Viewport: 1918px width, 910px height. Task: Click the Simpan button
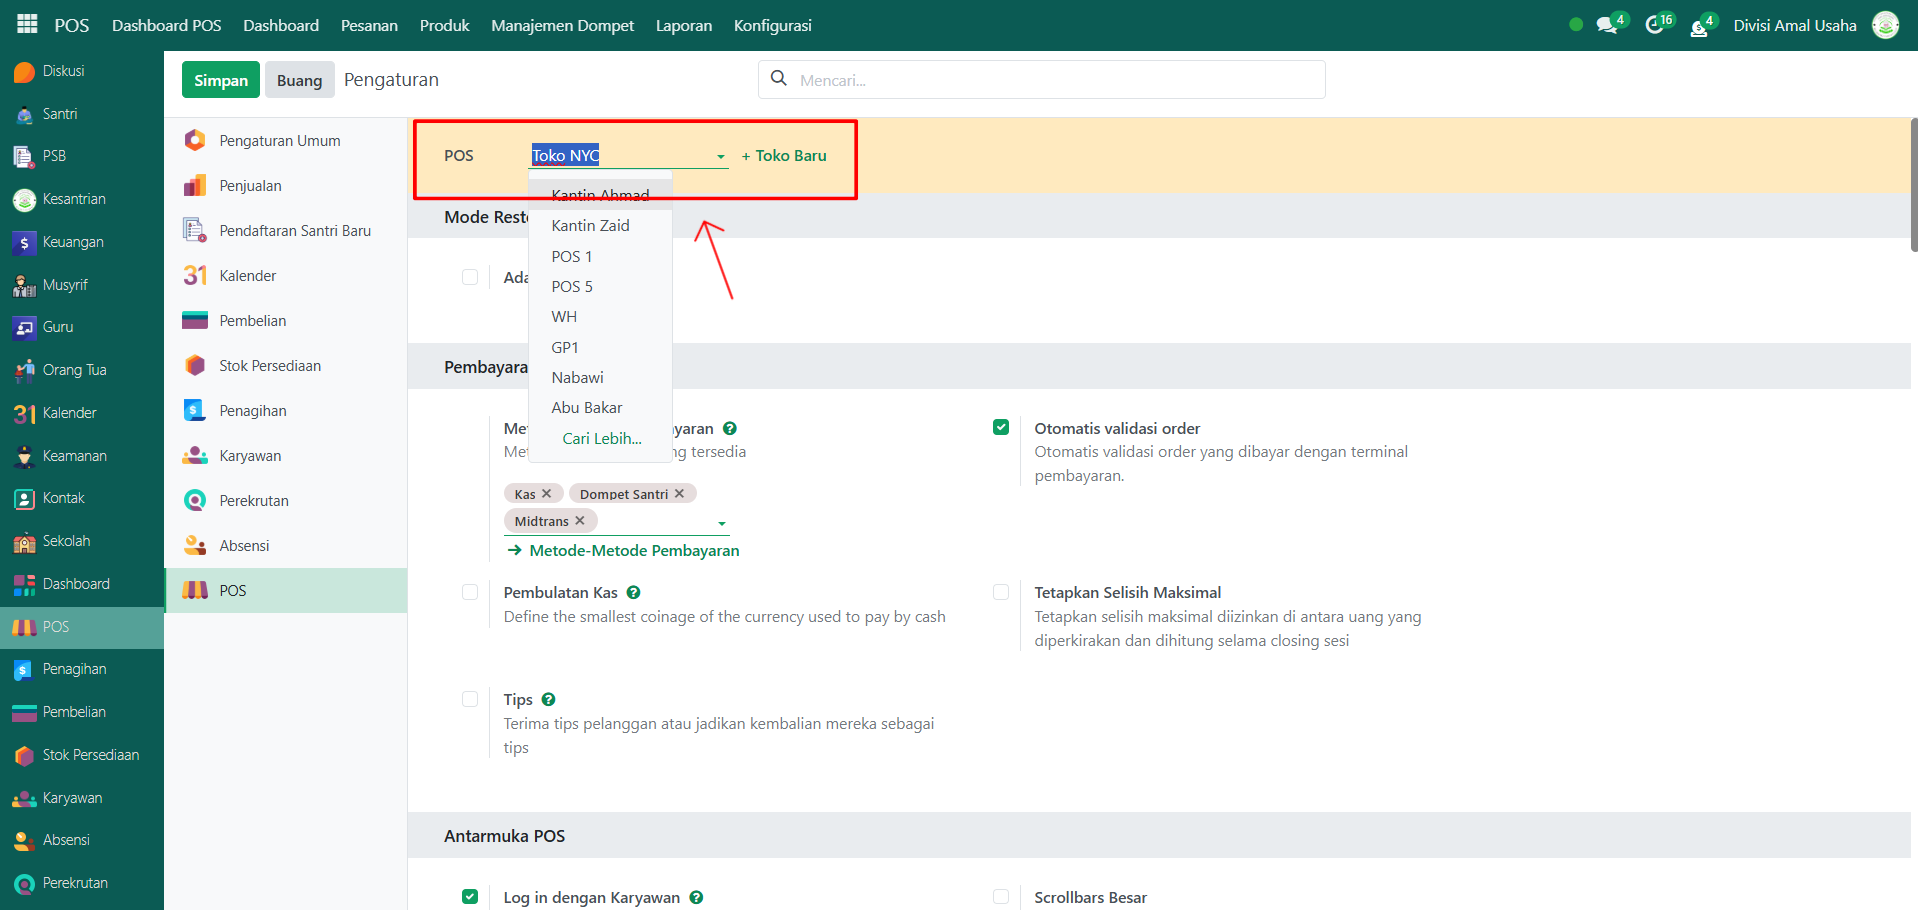[x=221, y=80]
